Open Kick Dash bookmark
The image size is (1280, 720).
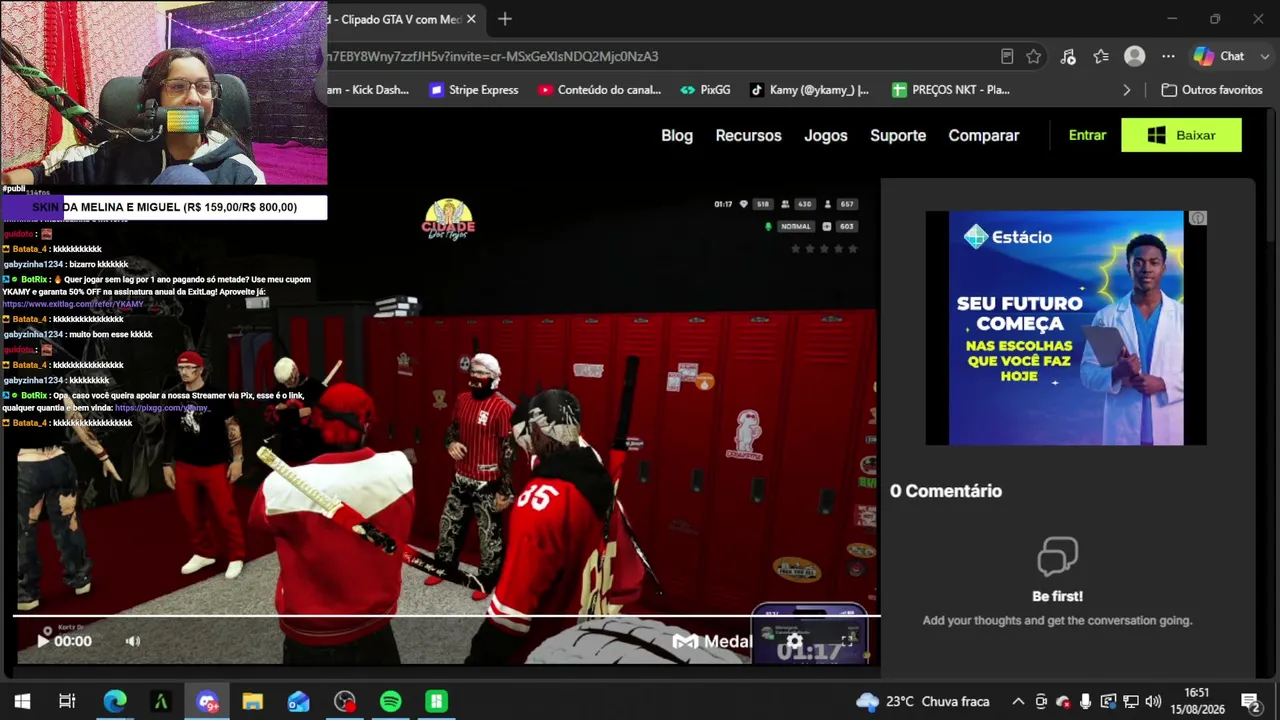(x=368, y=90)
